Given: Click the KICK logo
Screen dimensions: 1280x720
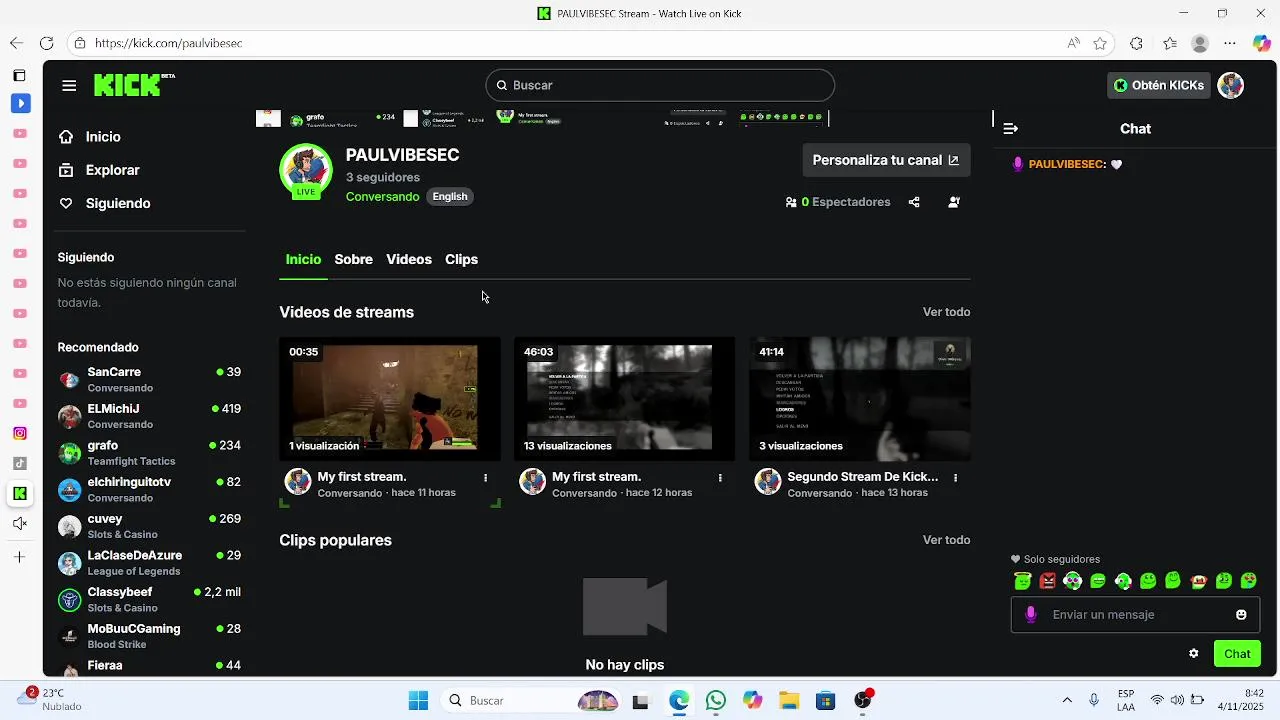Looking at the screenshot, I should (134, 85).
